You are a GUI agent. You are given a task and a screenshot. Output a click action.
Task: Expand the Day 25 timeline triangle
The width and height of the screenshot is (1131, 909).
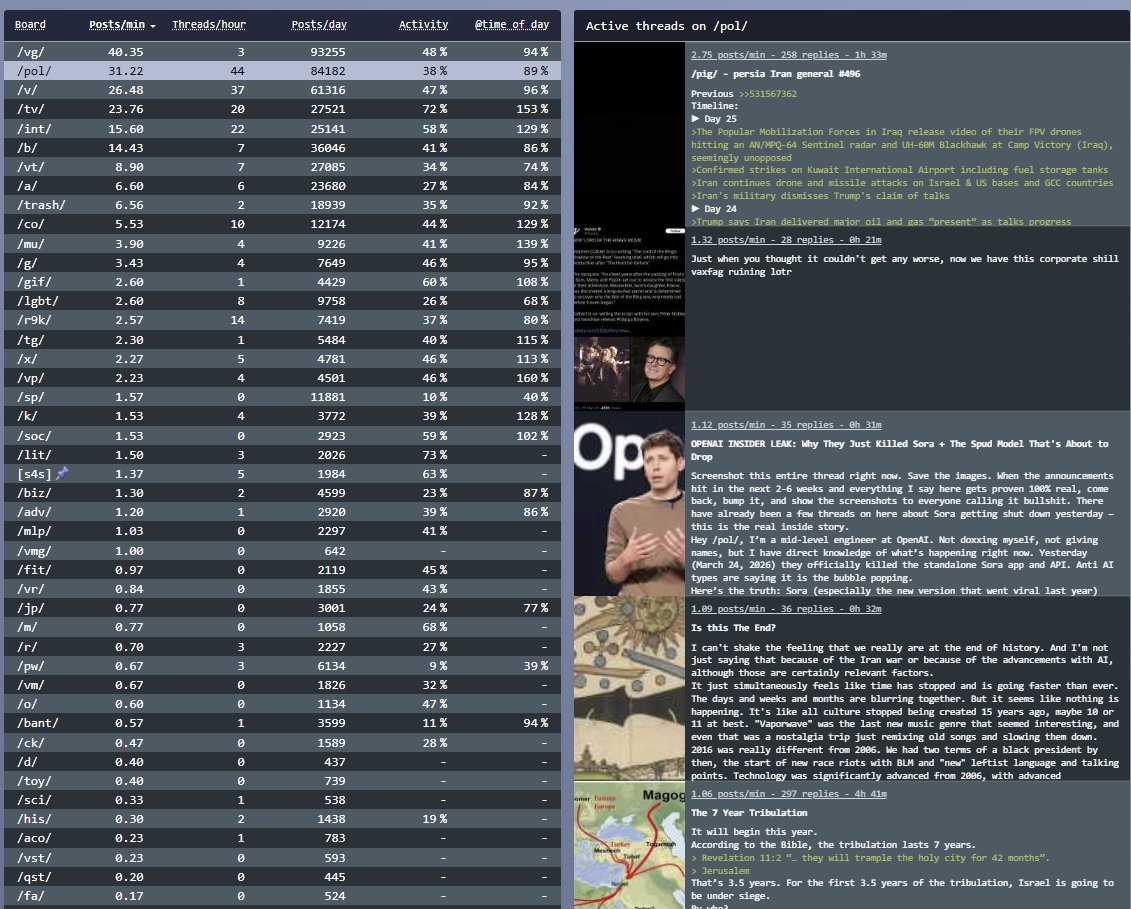[x=695, y=118]
